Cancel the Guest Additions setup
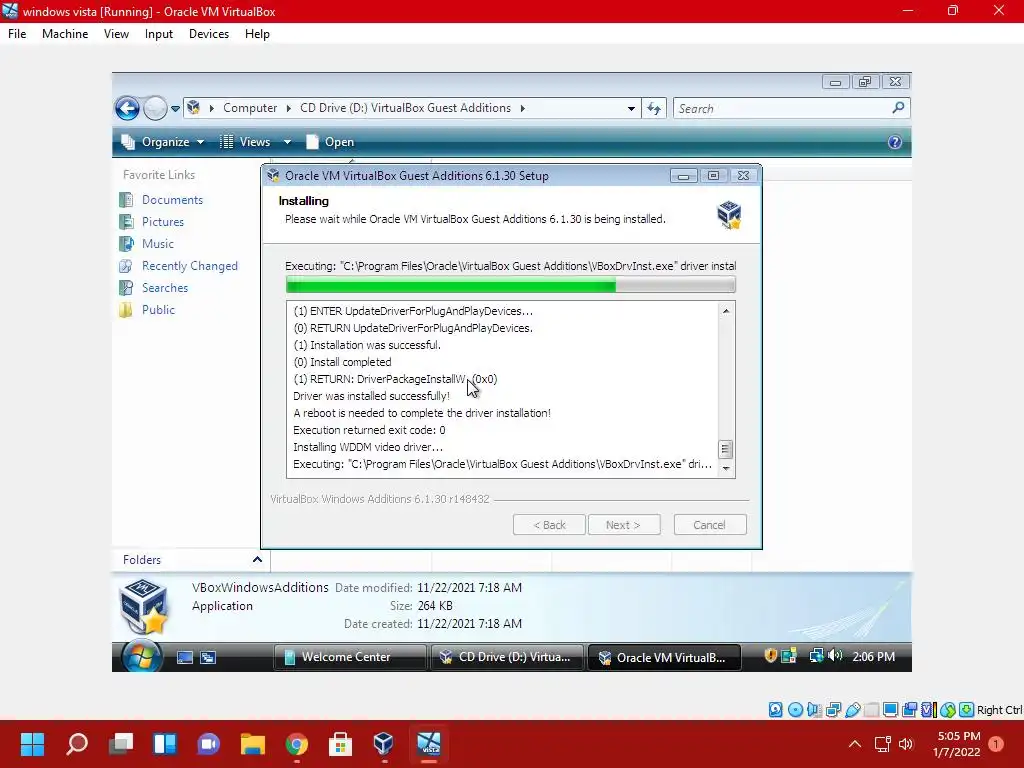The image size is (1024, 768). tap(710, 524)
